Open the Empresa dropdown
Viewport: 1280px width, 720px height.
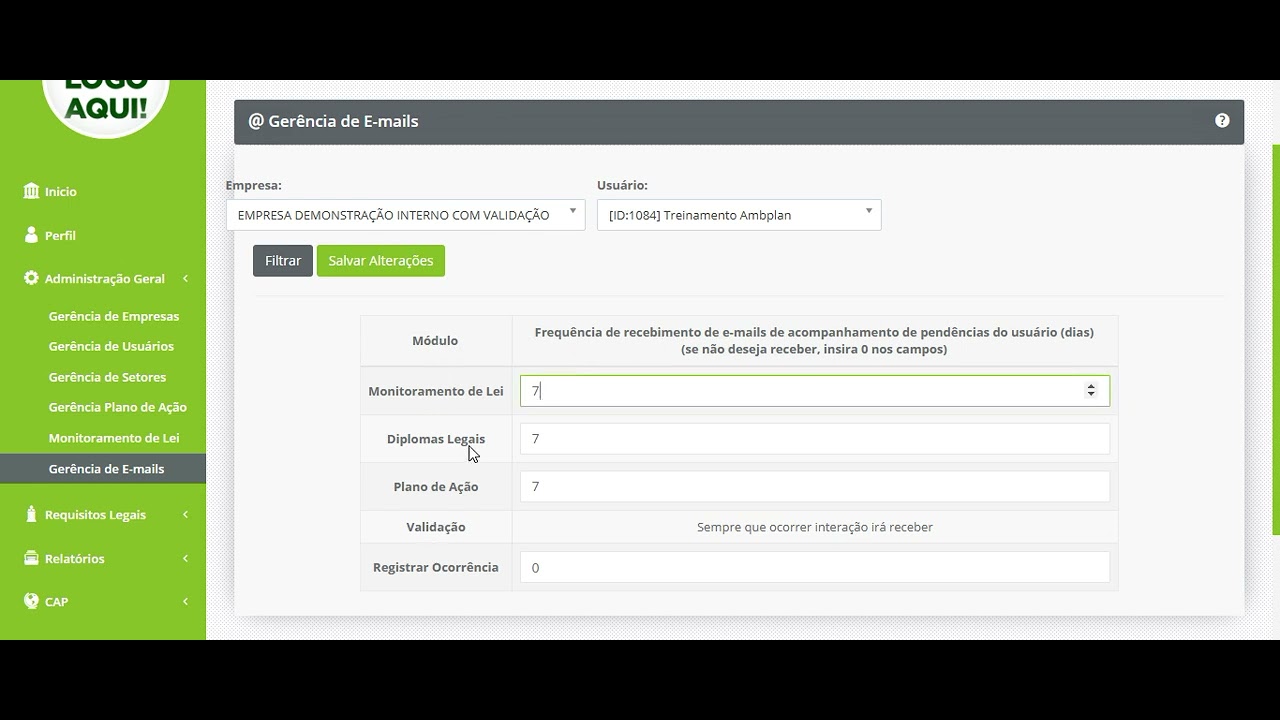(x=405, y=215)
